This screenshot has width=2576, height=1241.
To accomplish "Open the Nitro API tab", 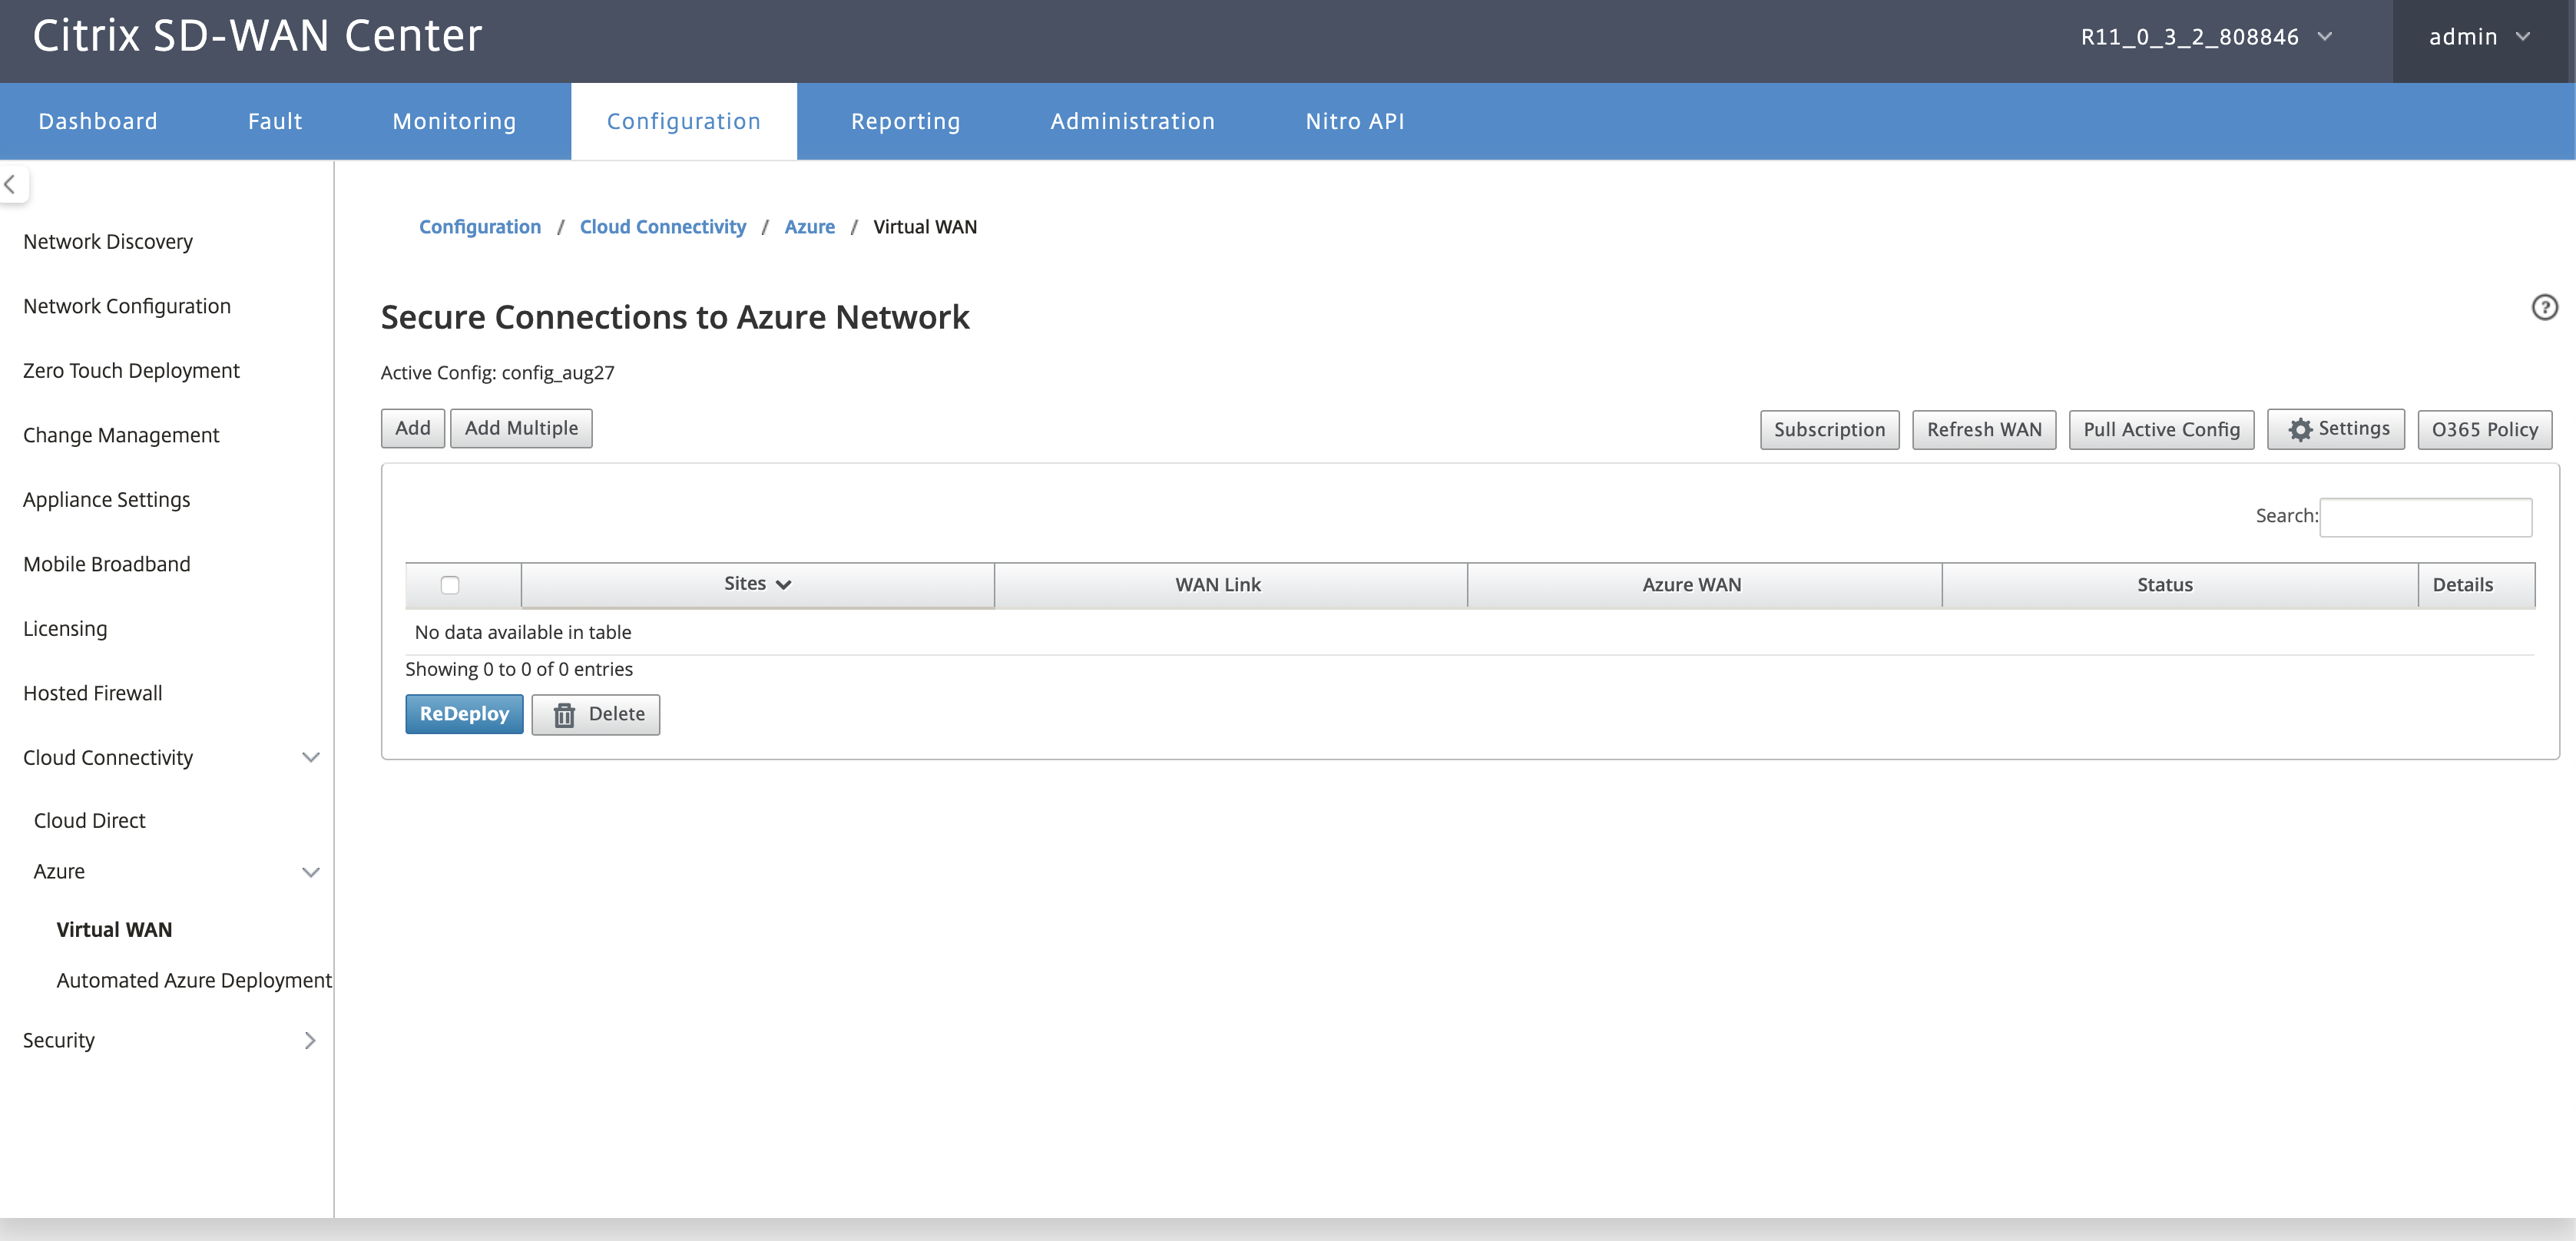I will (x=1354, y=121).
